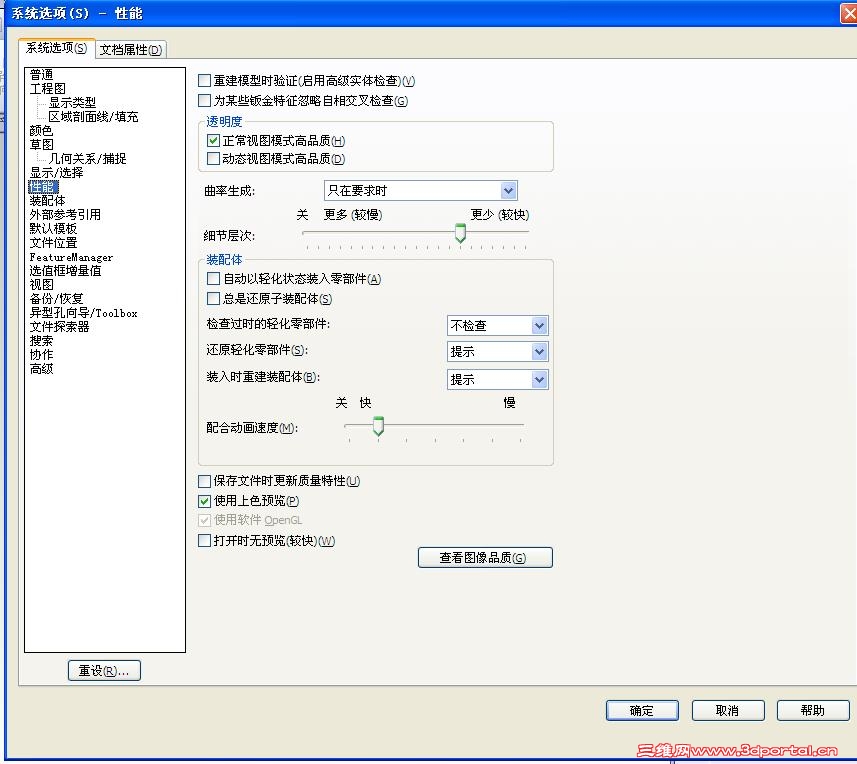Toggle 总是还原子装配体 checkbox
The height and width of the screenshot is (764, 857).
213,299
